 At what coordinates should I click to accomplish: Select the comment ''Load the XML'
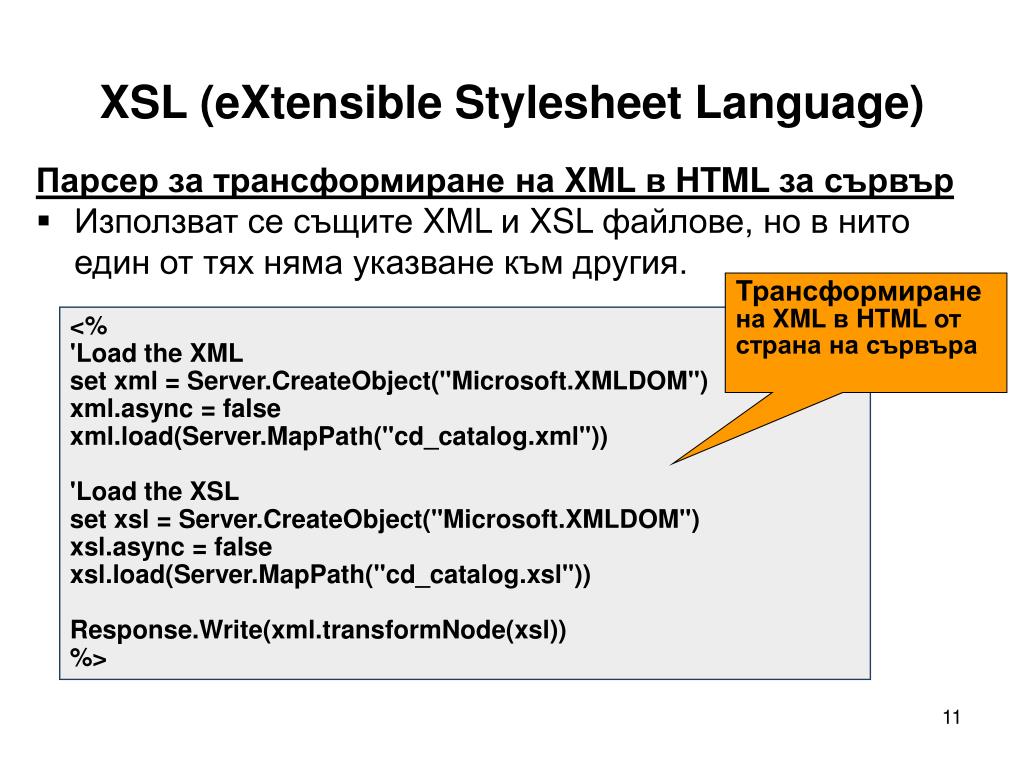pos(156,353)
